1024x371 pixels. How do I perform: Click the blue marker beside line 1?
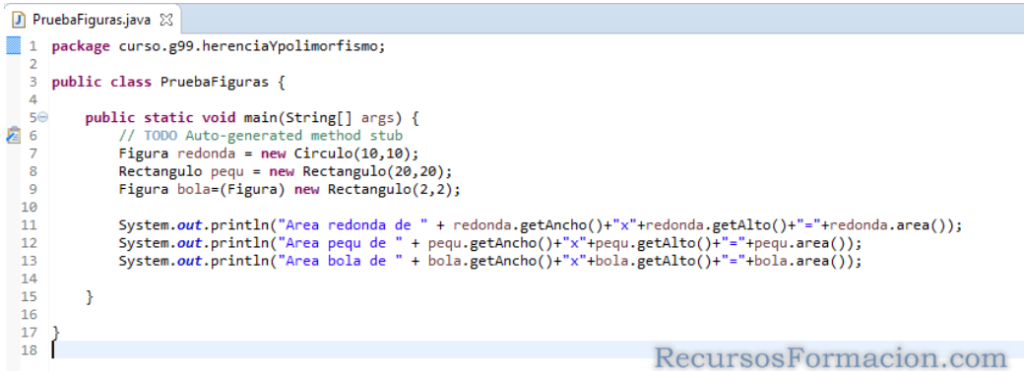13,46
